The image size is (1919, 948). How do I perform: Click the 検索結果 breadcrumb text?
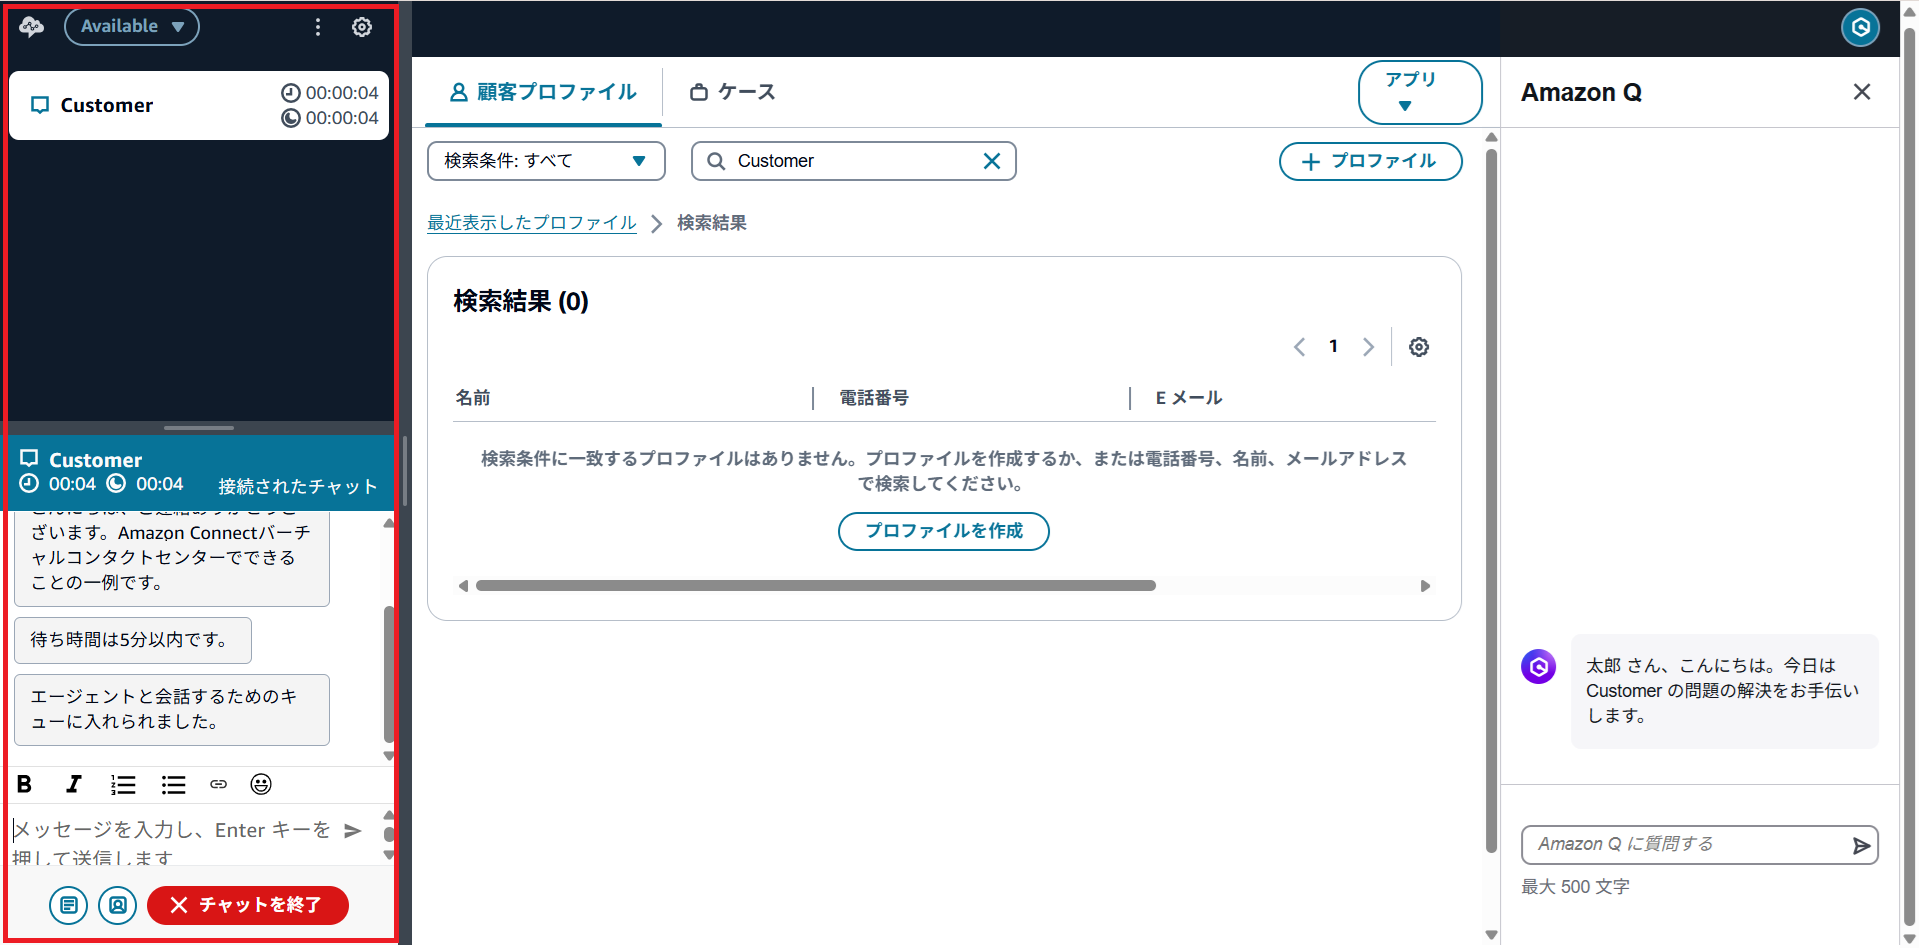[712, 223]
